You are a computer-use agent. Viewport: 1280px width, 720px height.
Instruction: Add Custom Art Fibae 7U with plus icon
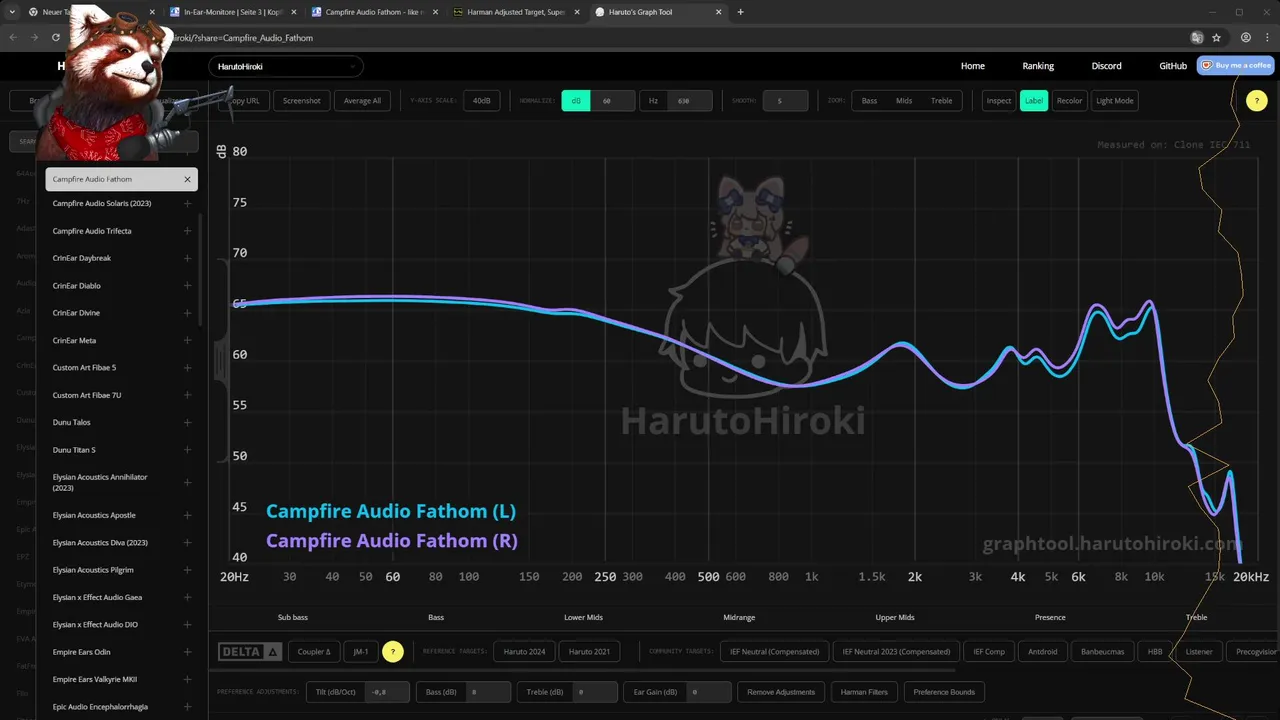click(x=187, y=395)
